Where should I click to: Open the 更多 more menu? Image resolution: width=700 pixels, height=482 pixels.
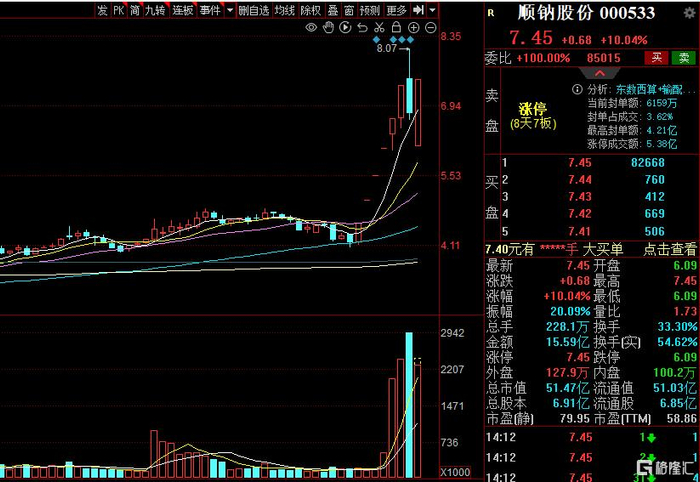pos(396,10)
